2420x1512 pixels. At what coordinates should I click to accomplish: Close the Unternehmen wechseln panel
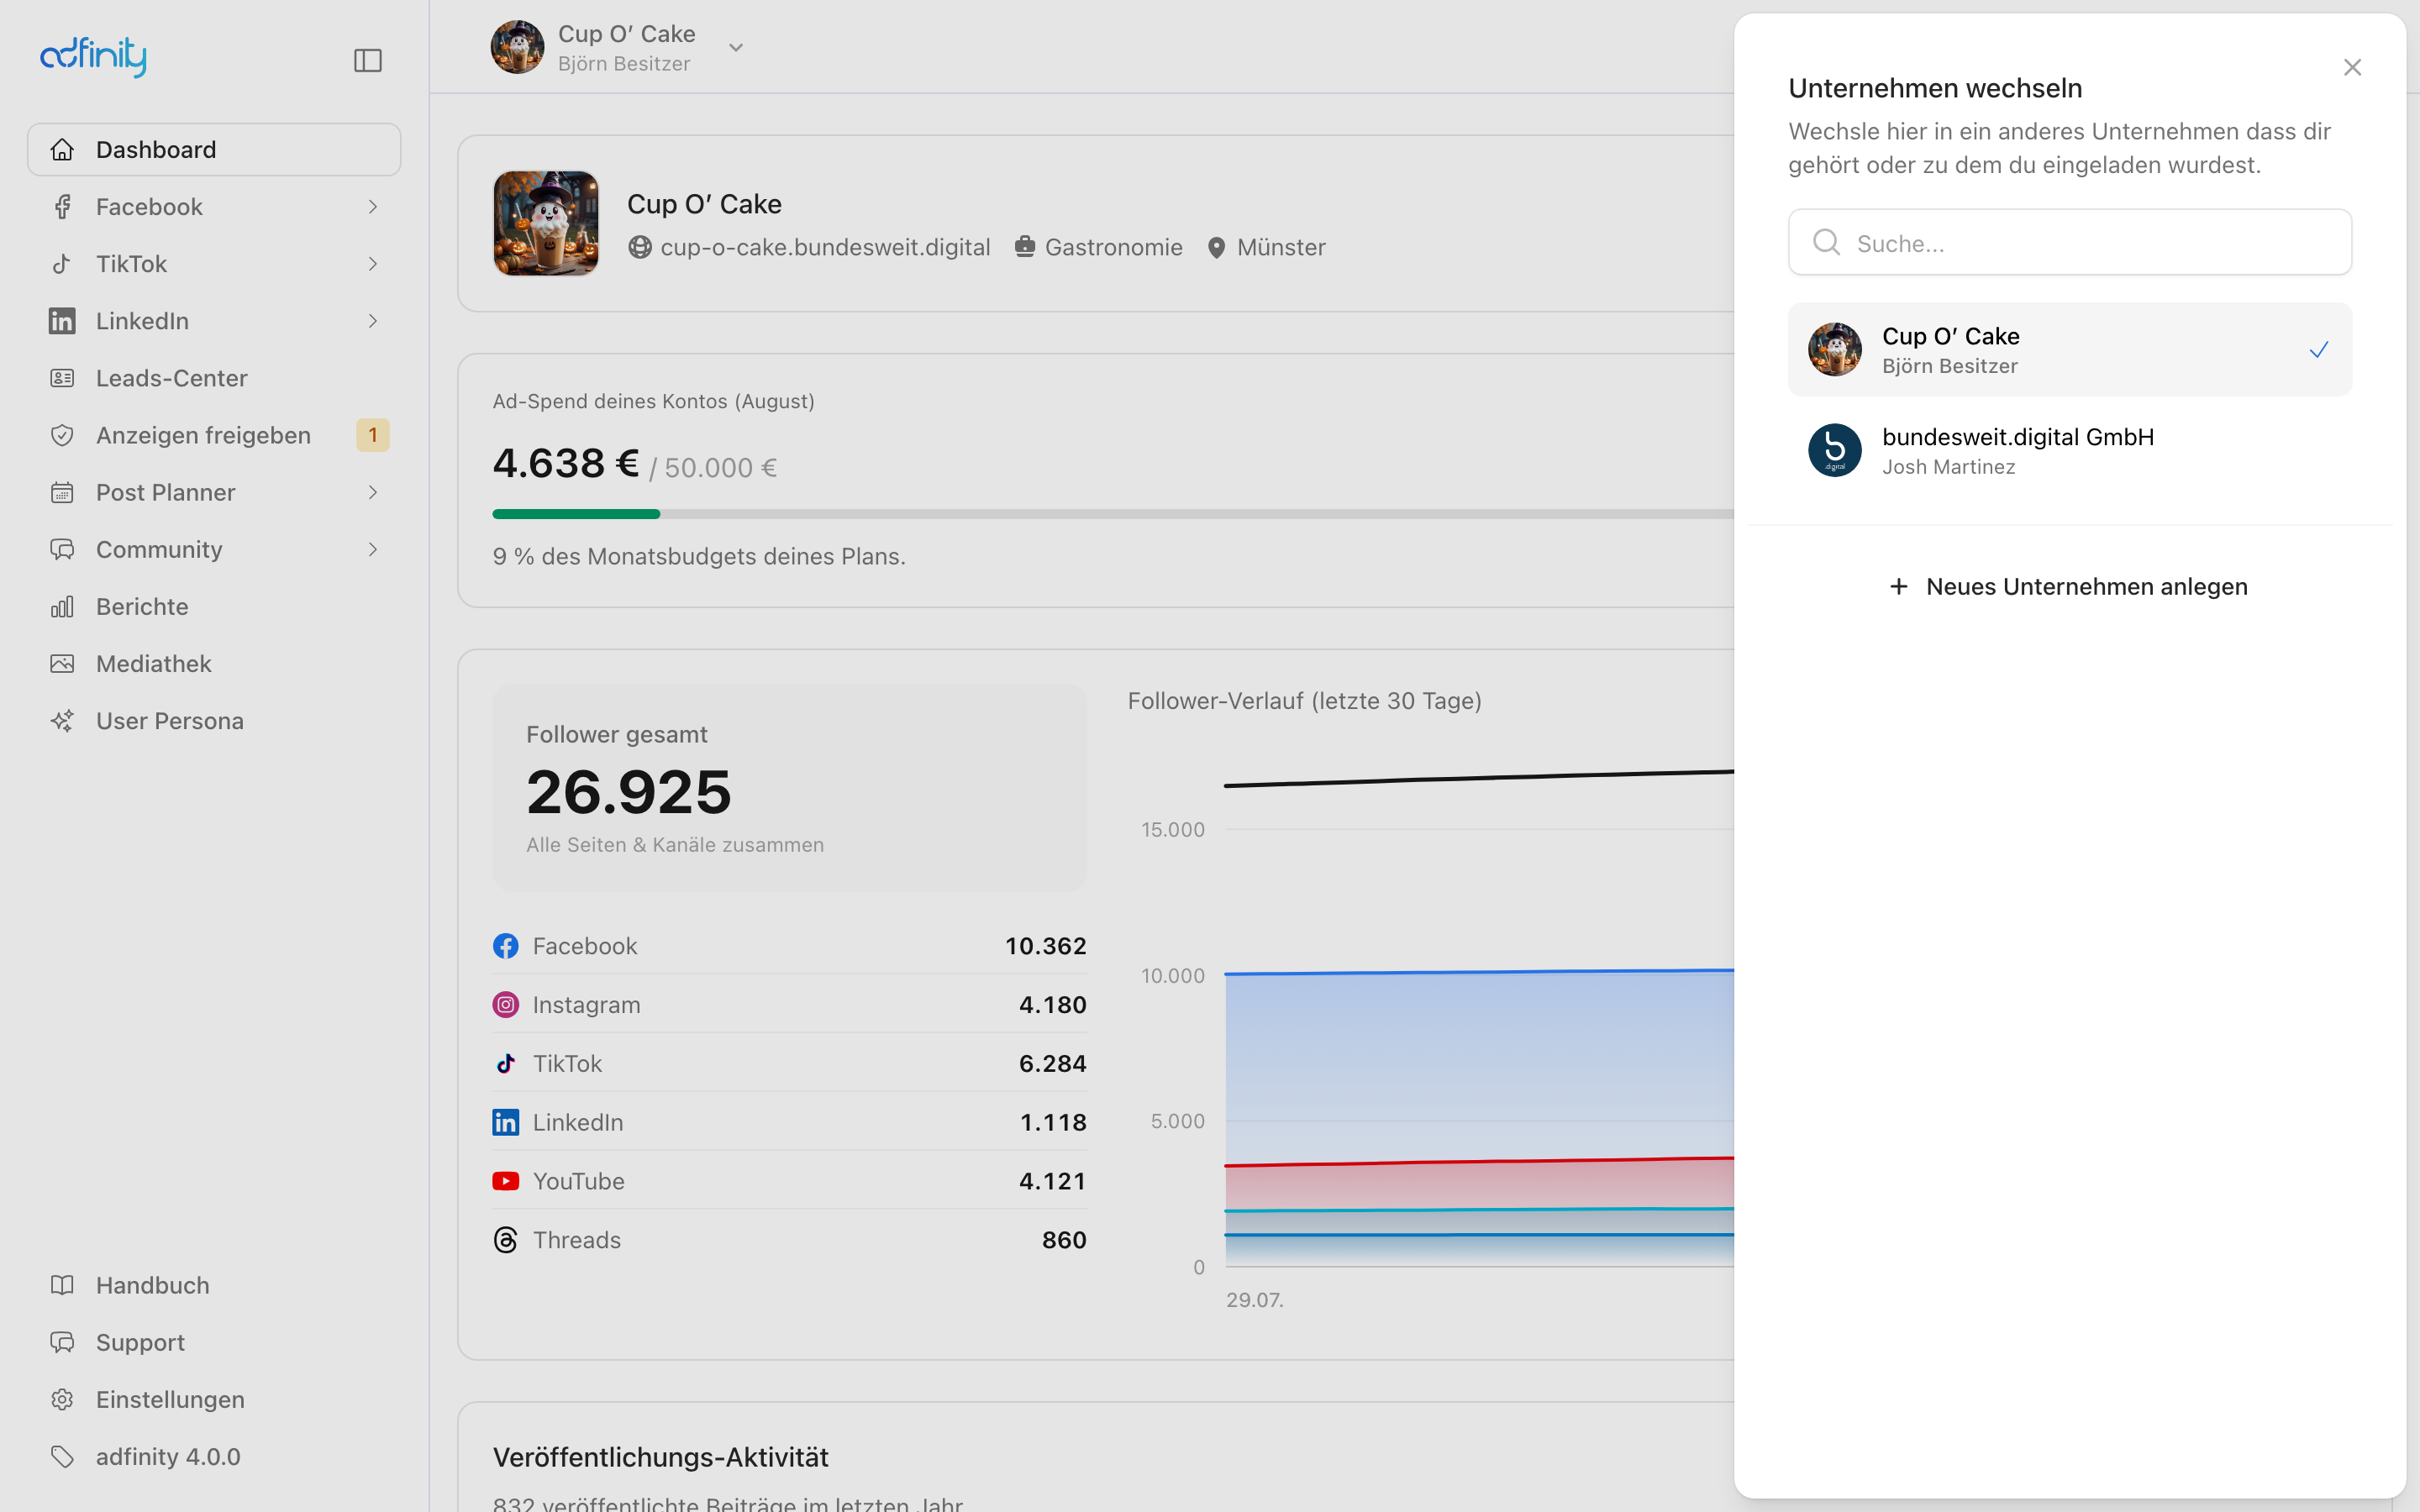[2352, 67]
